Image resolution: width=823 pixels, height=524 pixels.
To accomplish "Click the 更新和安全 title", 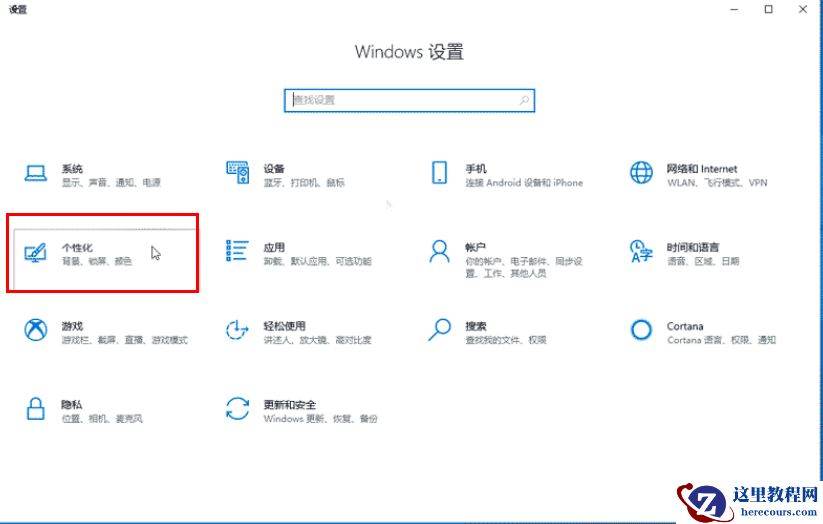I will [x=290, y=405].
